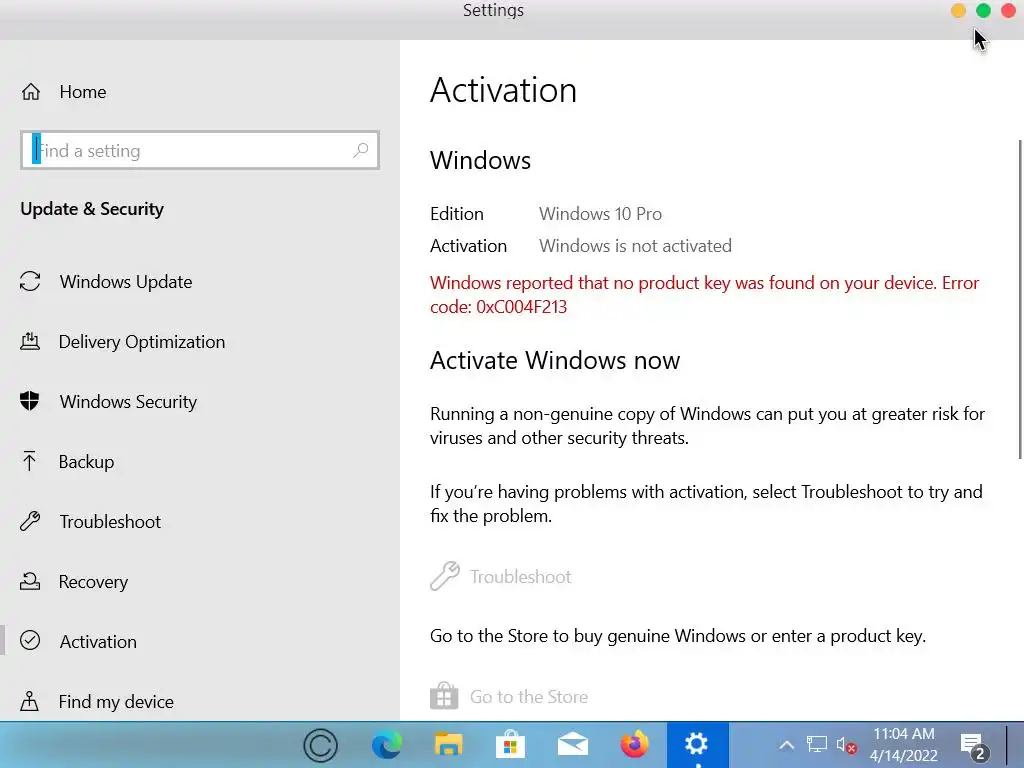Screen dimensions: 1024x768
Task: Click the Store bag icon in content
Action: point(444,696)
